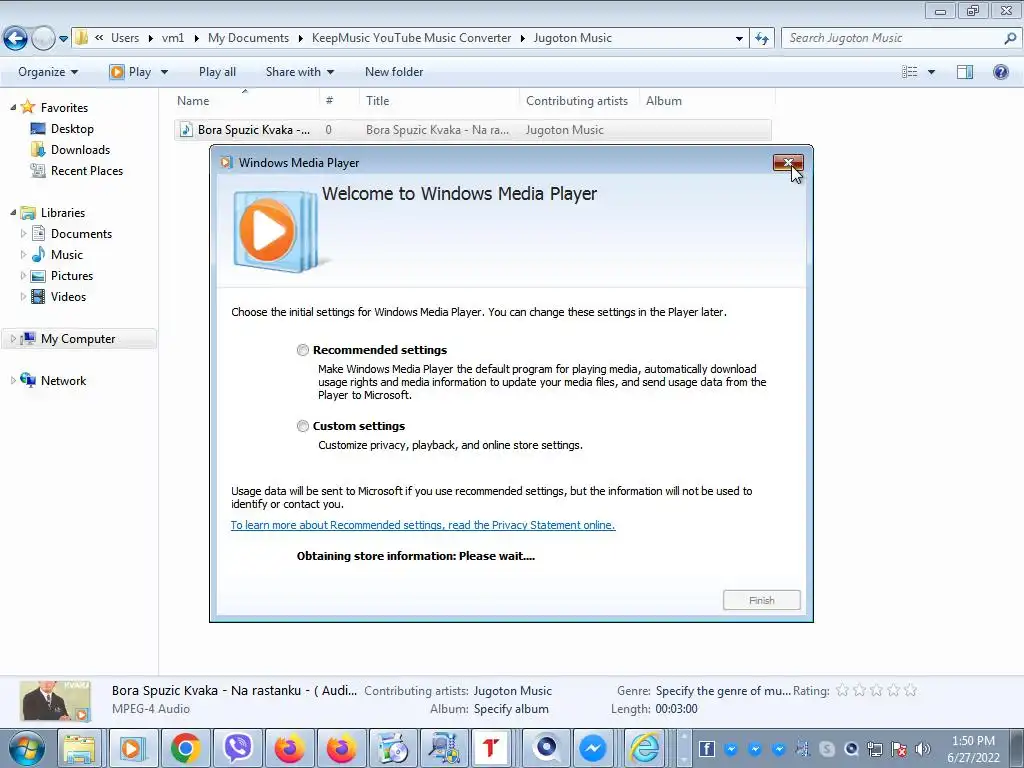Open the red T app taskbar icon
Screen dimensions: 1024x768
click(491, 748)
